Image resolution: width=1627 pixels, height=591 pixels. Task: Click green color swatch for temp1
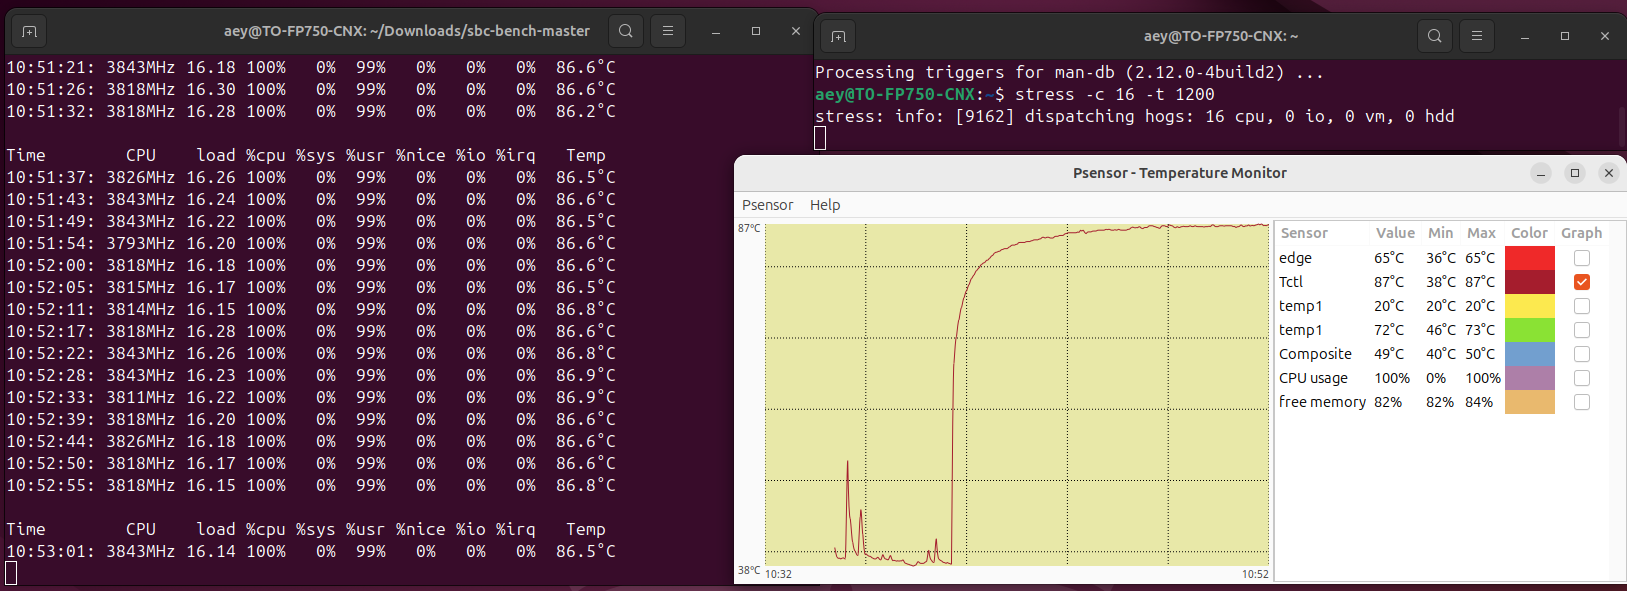pyautogui.click(x=1530, y=330)
